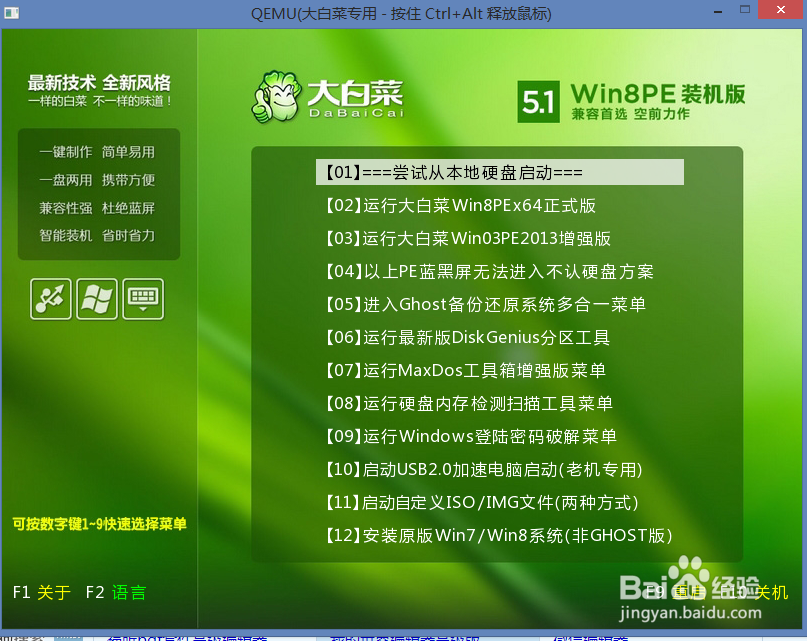This screenshot has width=807, height=641.
Task: Select entry 07 MaxDos toolbox menu
Action: pyautogui.click(x=465, y=370)
